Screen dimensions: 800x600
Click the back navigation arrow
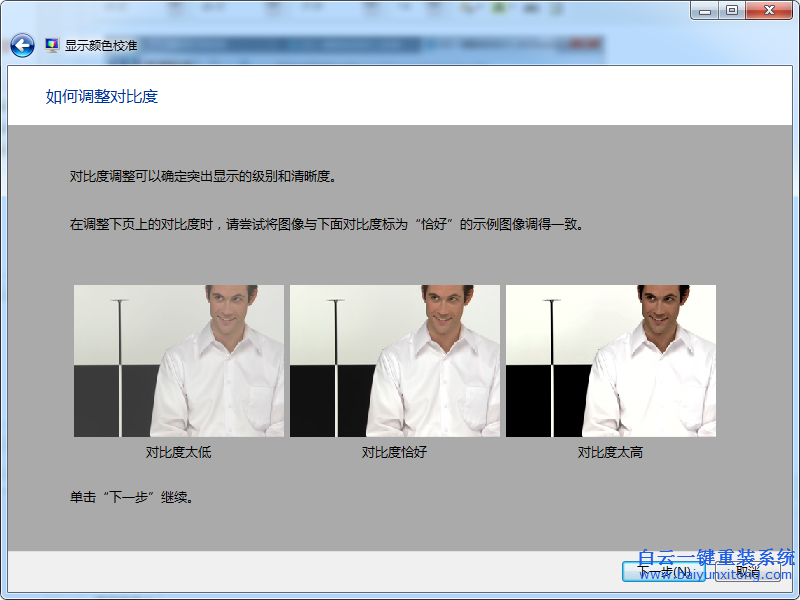click(x=20, y=44)
